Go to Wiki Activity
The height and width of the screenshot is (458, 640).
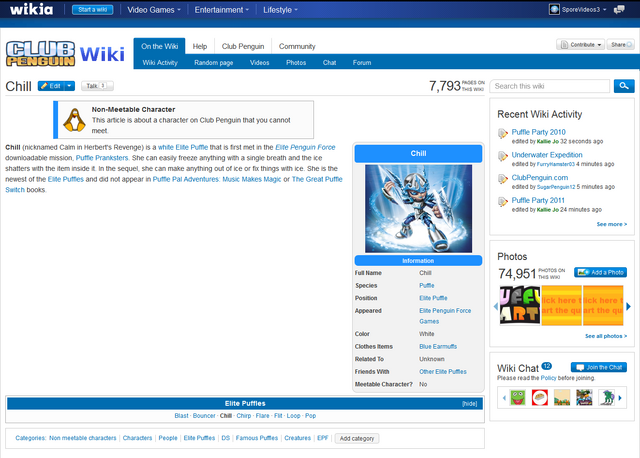pyautogui.click(x=160, y=62)
